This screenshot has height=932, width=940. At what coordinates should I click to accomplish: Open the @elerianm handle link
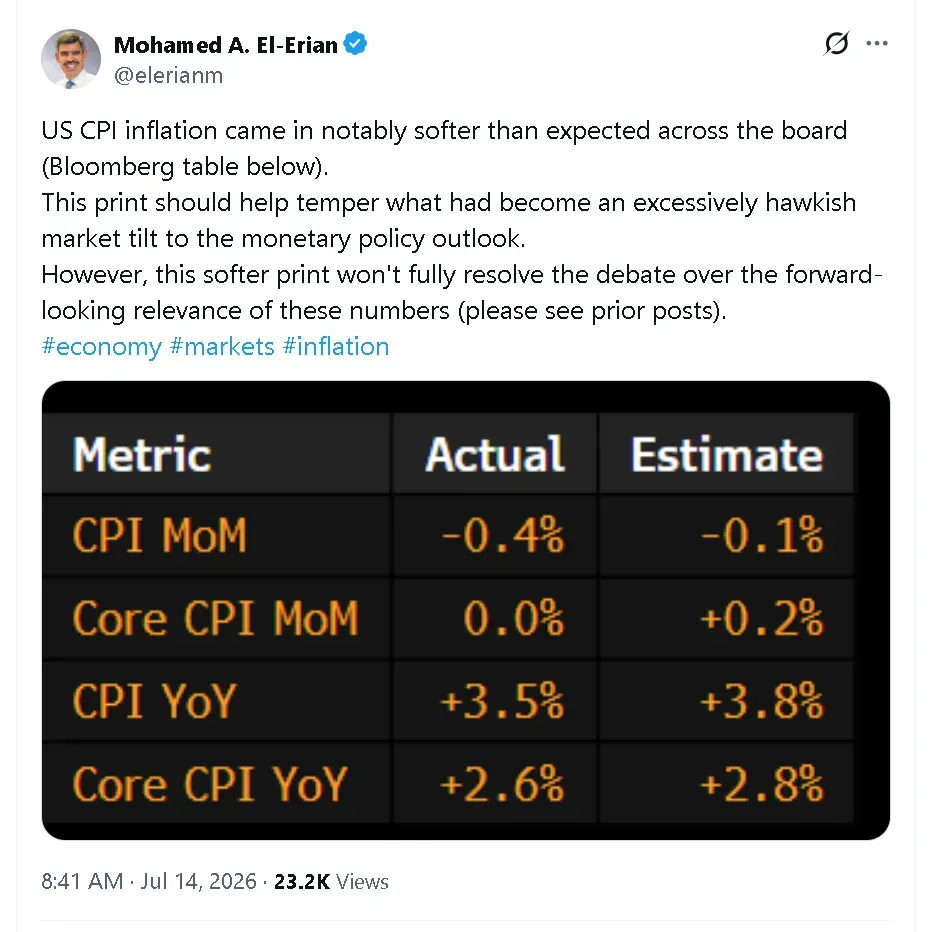168,76
